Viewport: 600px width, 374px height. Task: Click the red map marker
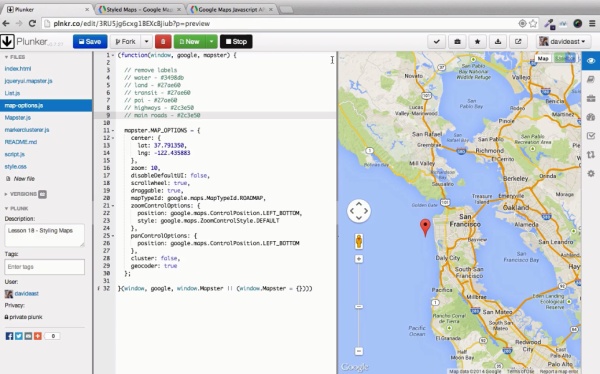[x=425, y=228]
